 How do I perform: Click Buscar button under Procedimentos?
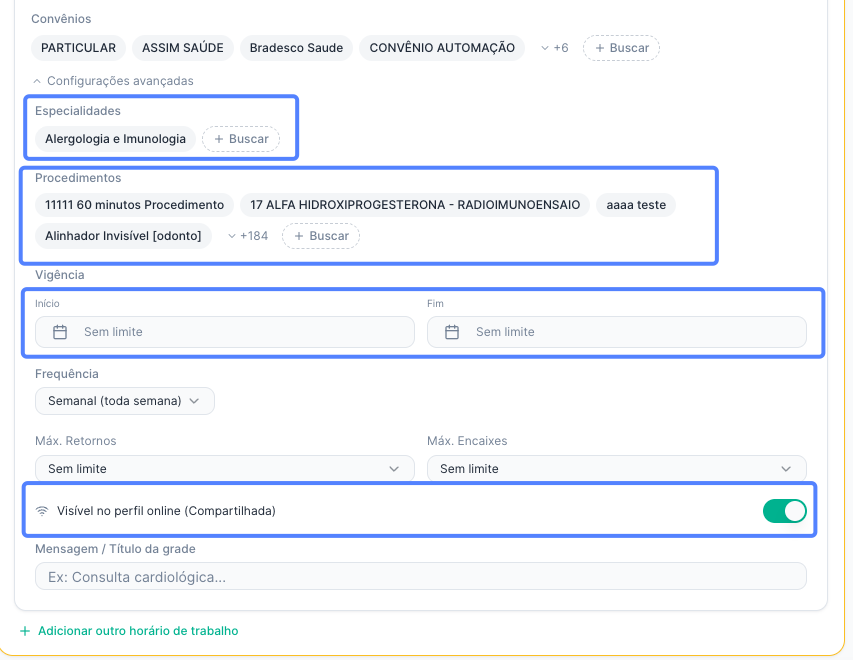click(x=321, y=236)
